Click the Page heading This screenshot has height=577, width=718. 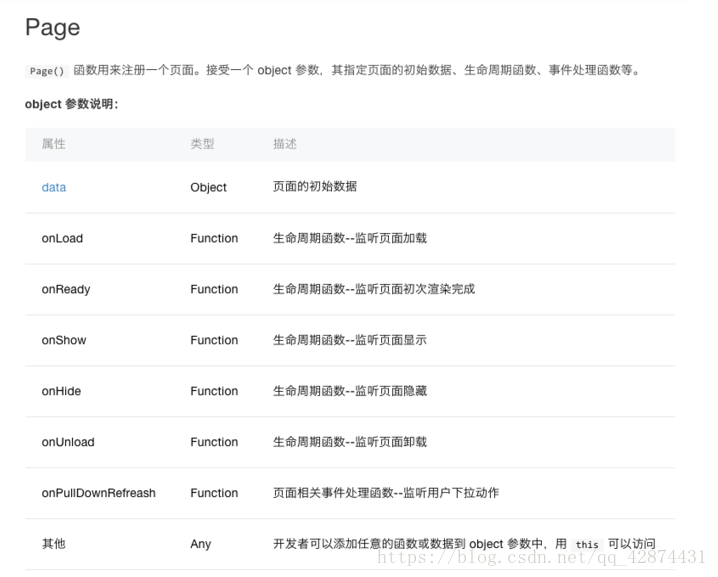[53, 27]
